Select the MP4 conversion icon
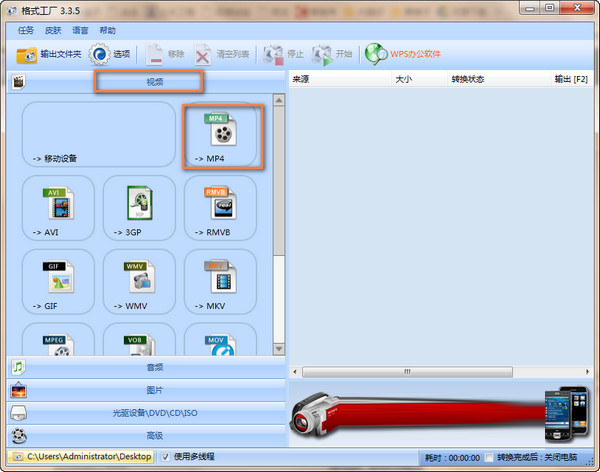Screen dimensions: 600x472 click(221, 134)
